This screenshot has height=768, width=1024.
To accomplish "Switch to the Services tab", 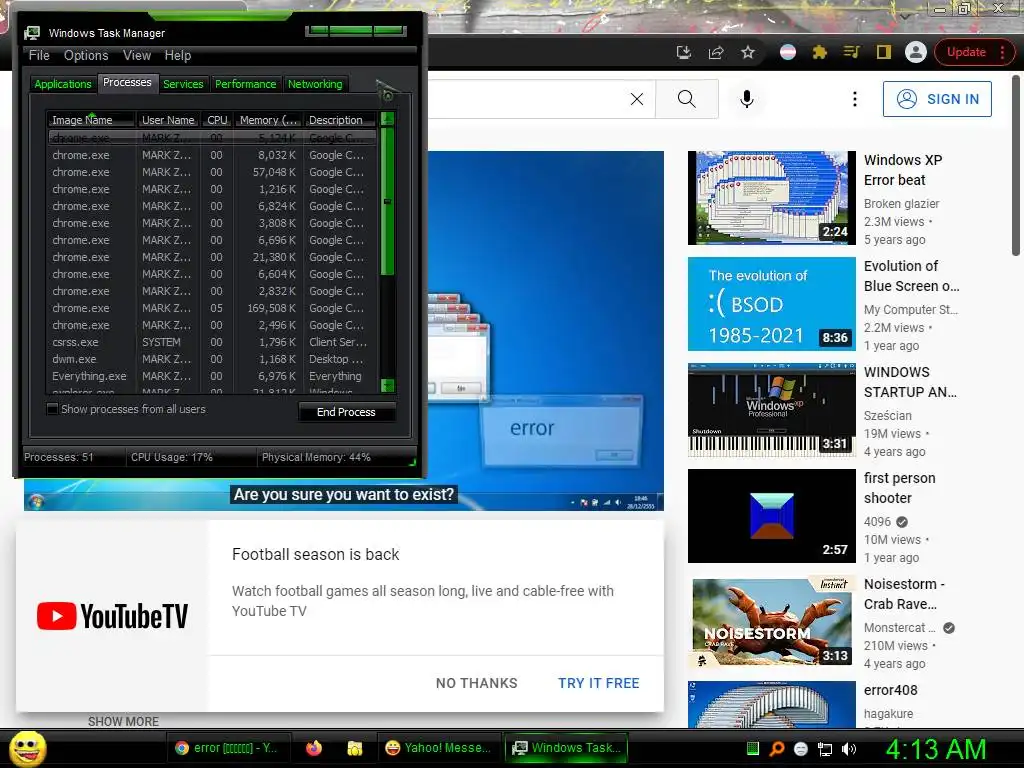I will (x=183, y=84).
